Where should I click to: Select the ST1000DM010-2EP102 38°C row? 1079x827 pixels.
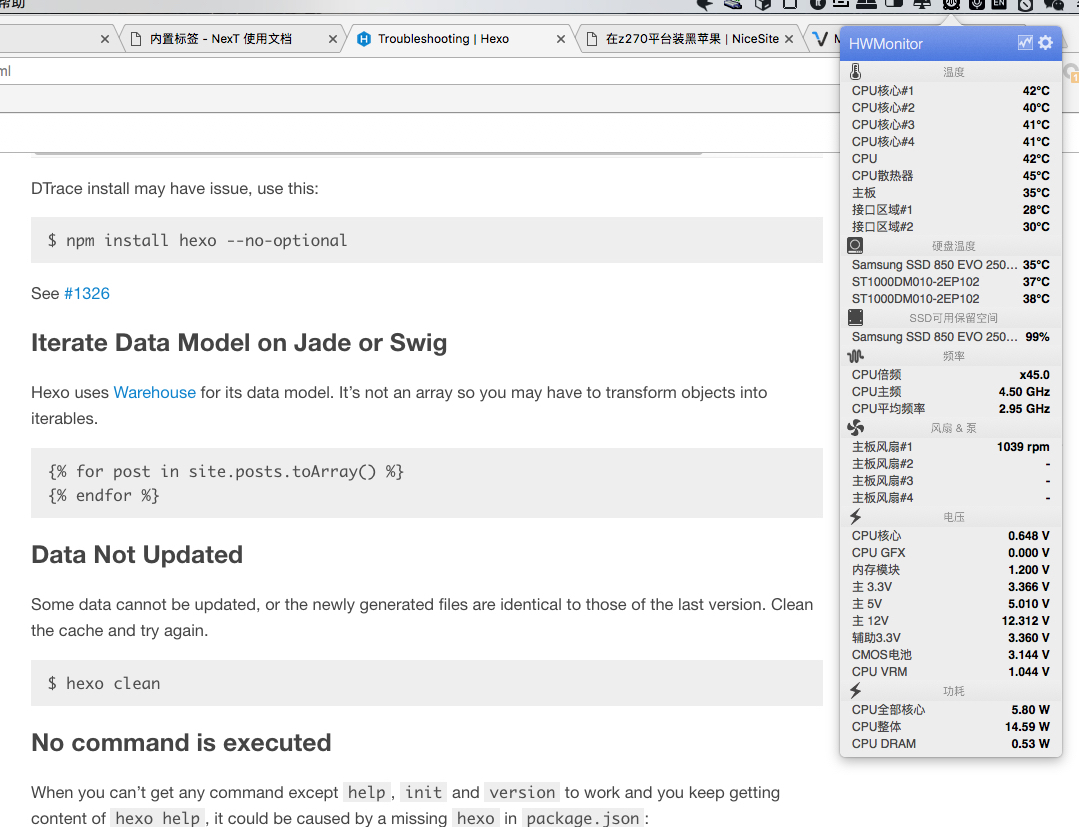pos(950,299)
